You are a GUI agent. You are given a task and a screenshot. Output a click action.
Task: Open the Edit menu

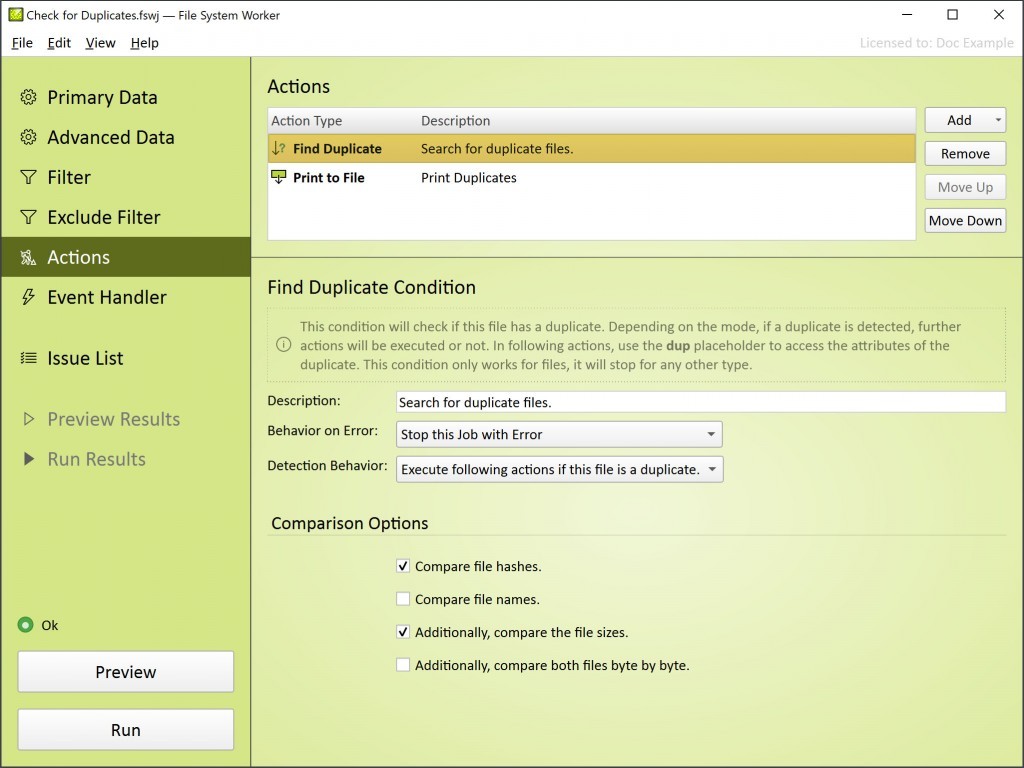[x=59, y=43]
